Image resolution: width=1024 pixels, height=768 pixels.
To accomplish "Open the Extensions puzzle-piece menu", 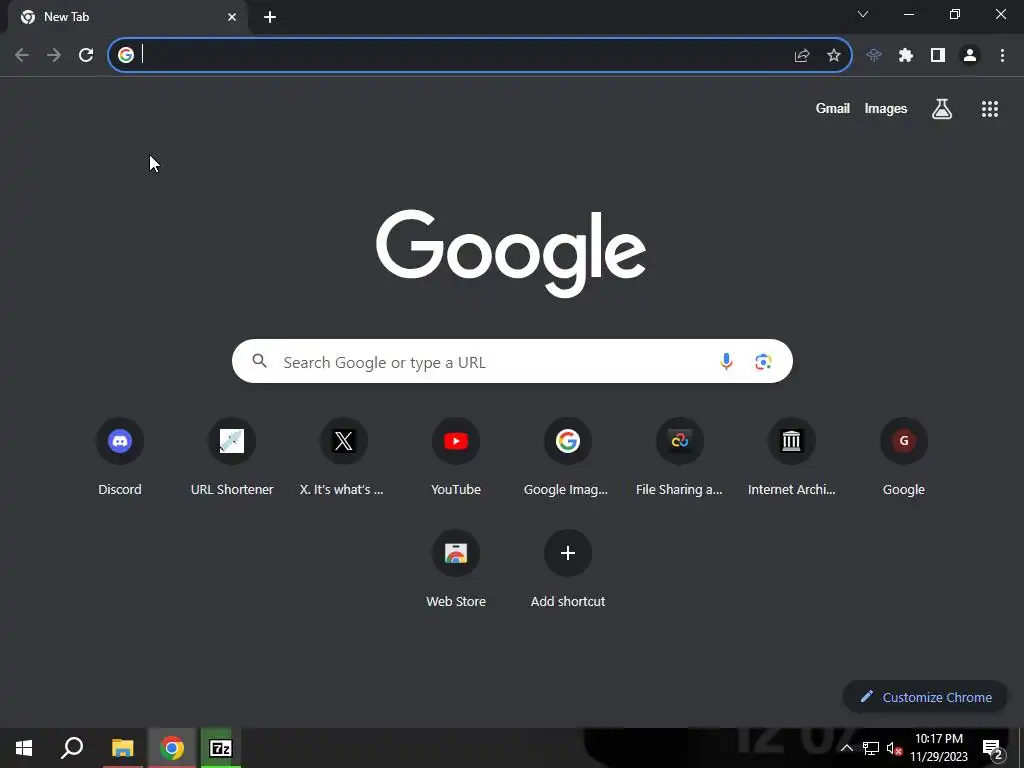I will (x=906, y=56).
